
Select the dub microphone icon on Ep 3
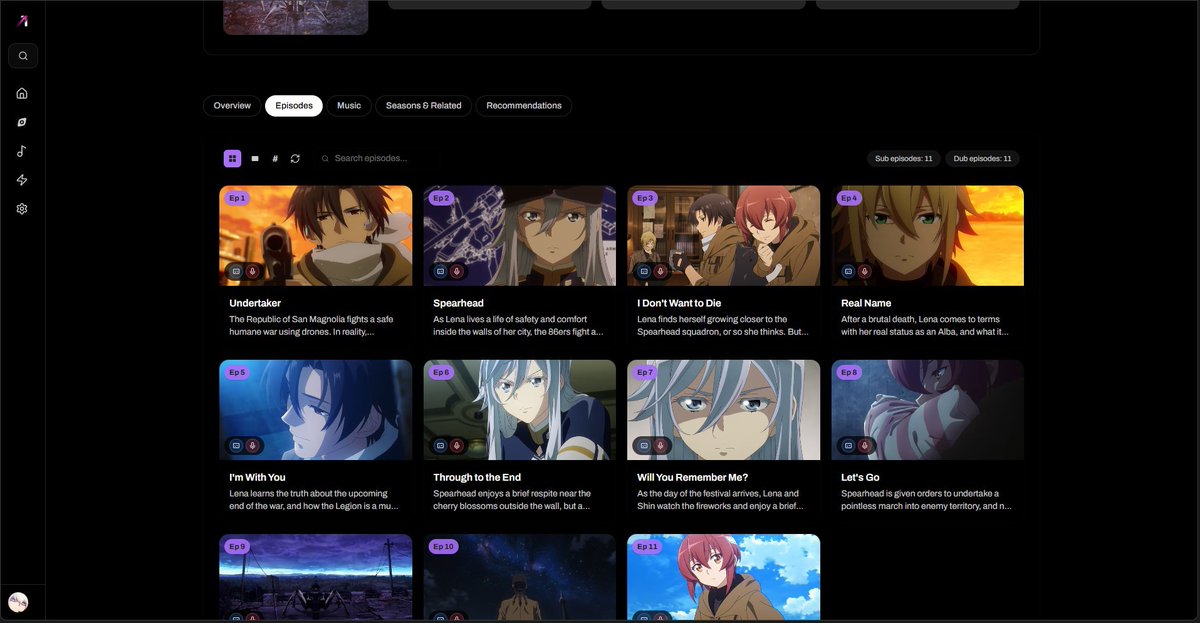(661, 271)
